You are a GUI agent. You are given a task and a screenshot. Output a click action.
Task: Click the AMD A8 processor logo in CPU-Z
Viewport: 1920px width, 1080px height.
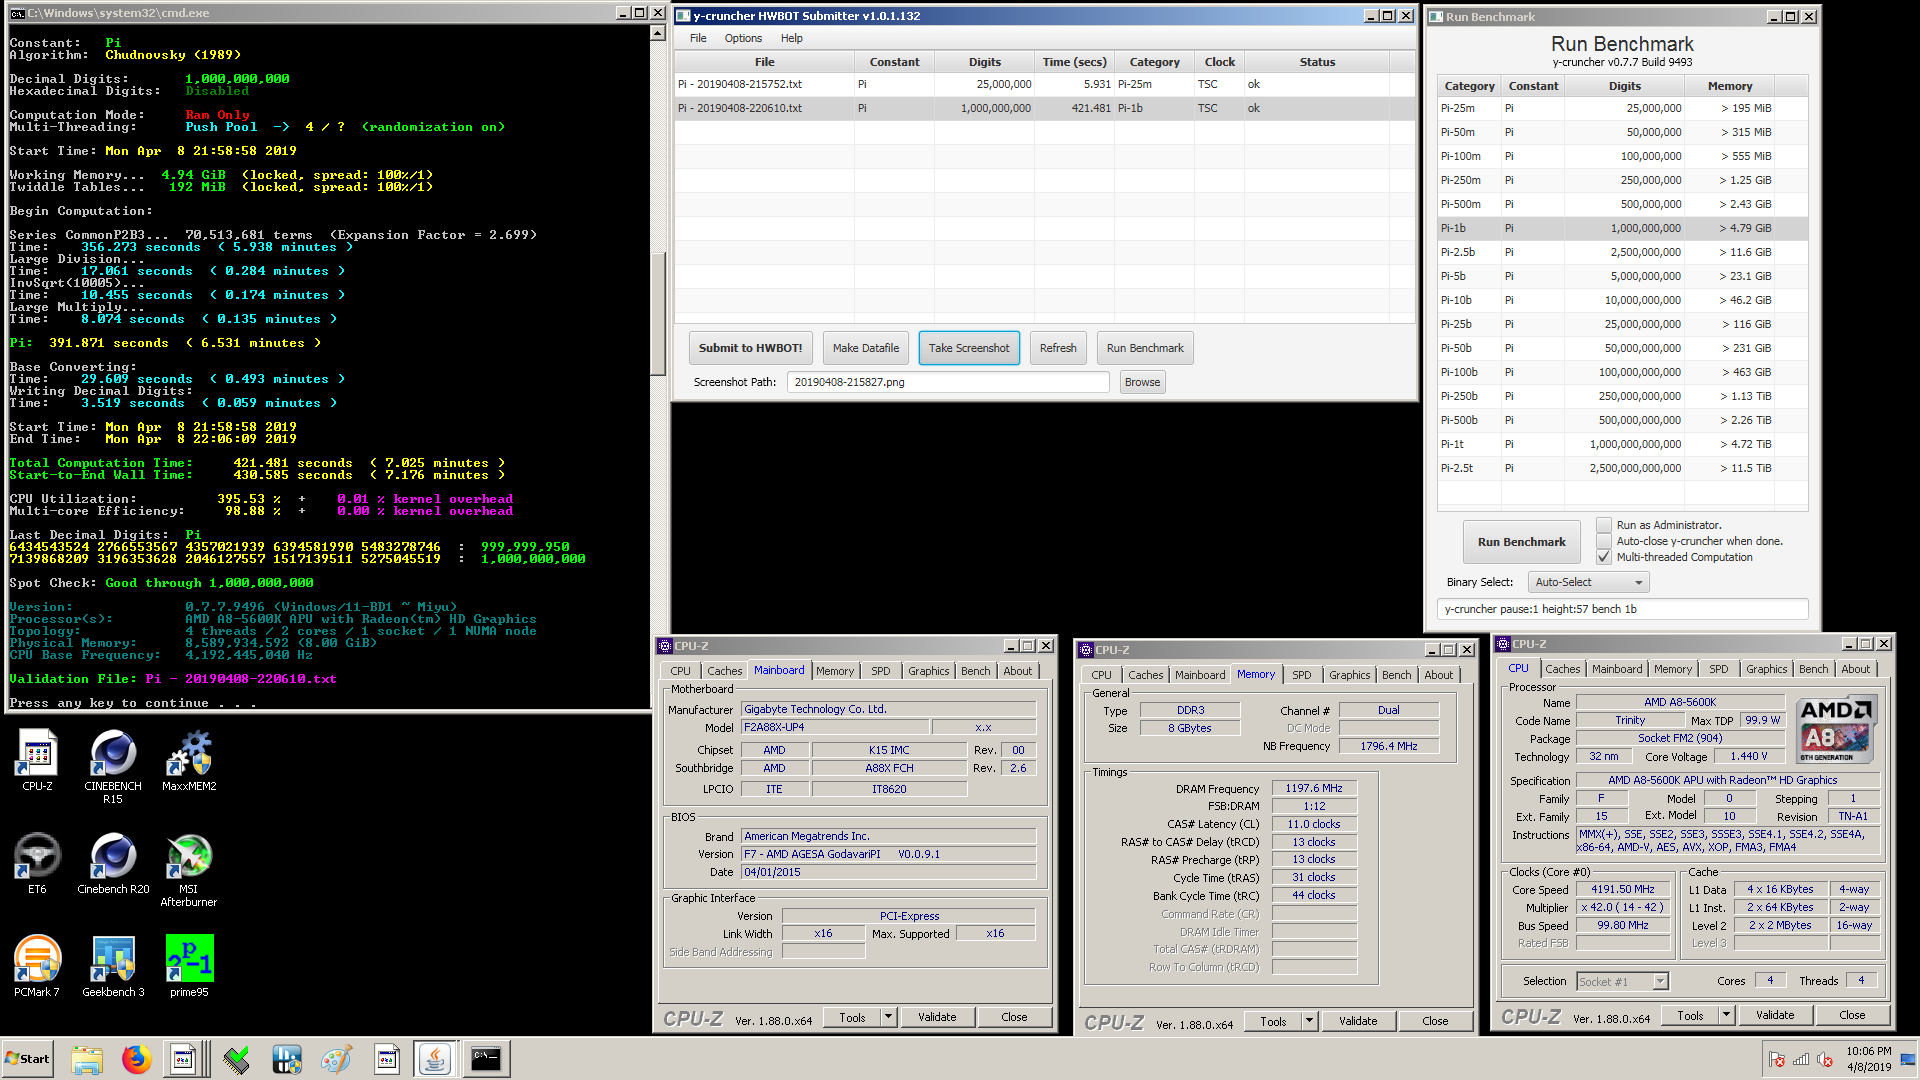tap(1835, 730)
